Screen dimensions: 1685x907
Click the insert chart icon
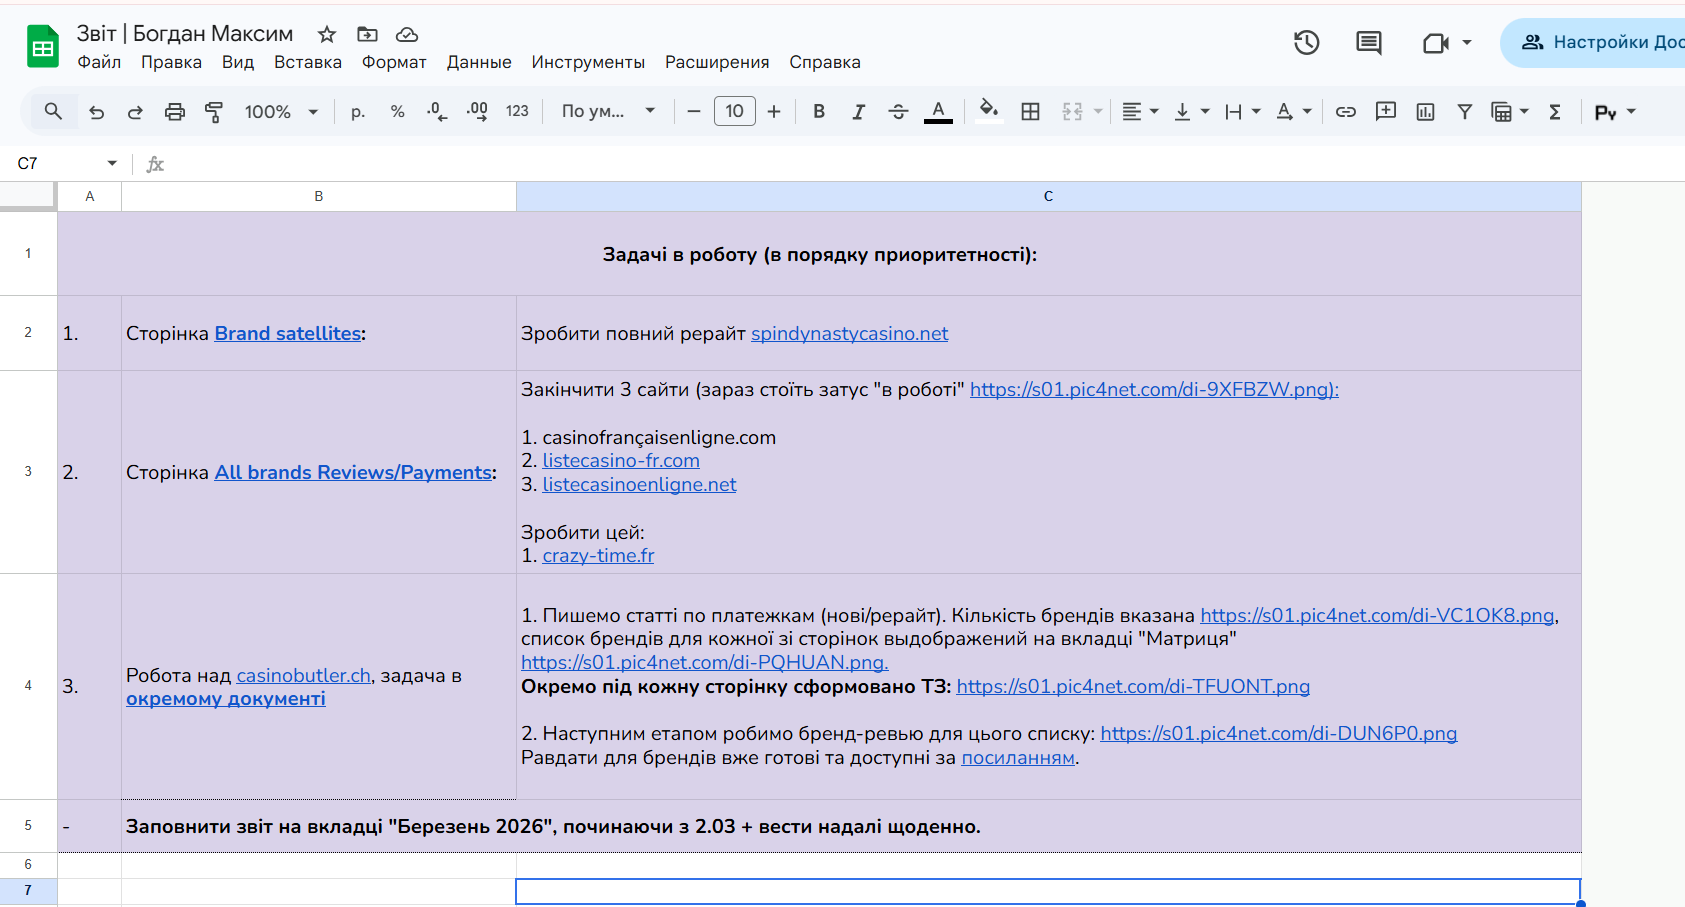(1425, 112)
